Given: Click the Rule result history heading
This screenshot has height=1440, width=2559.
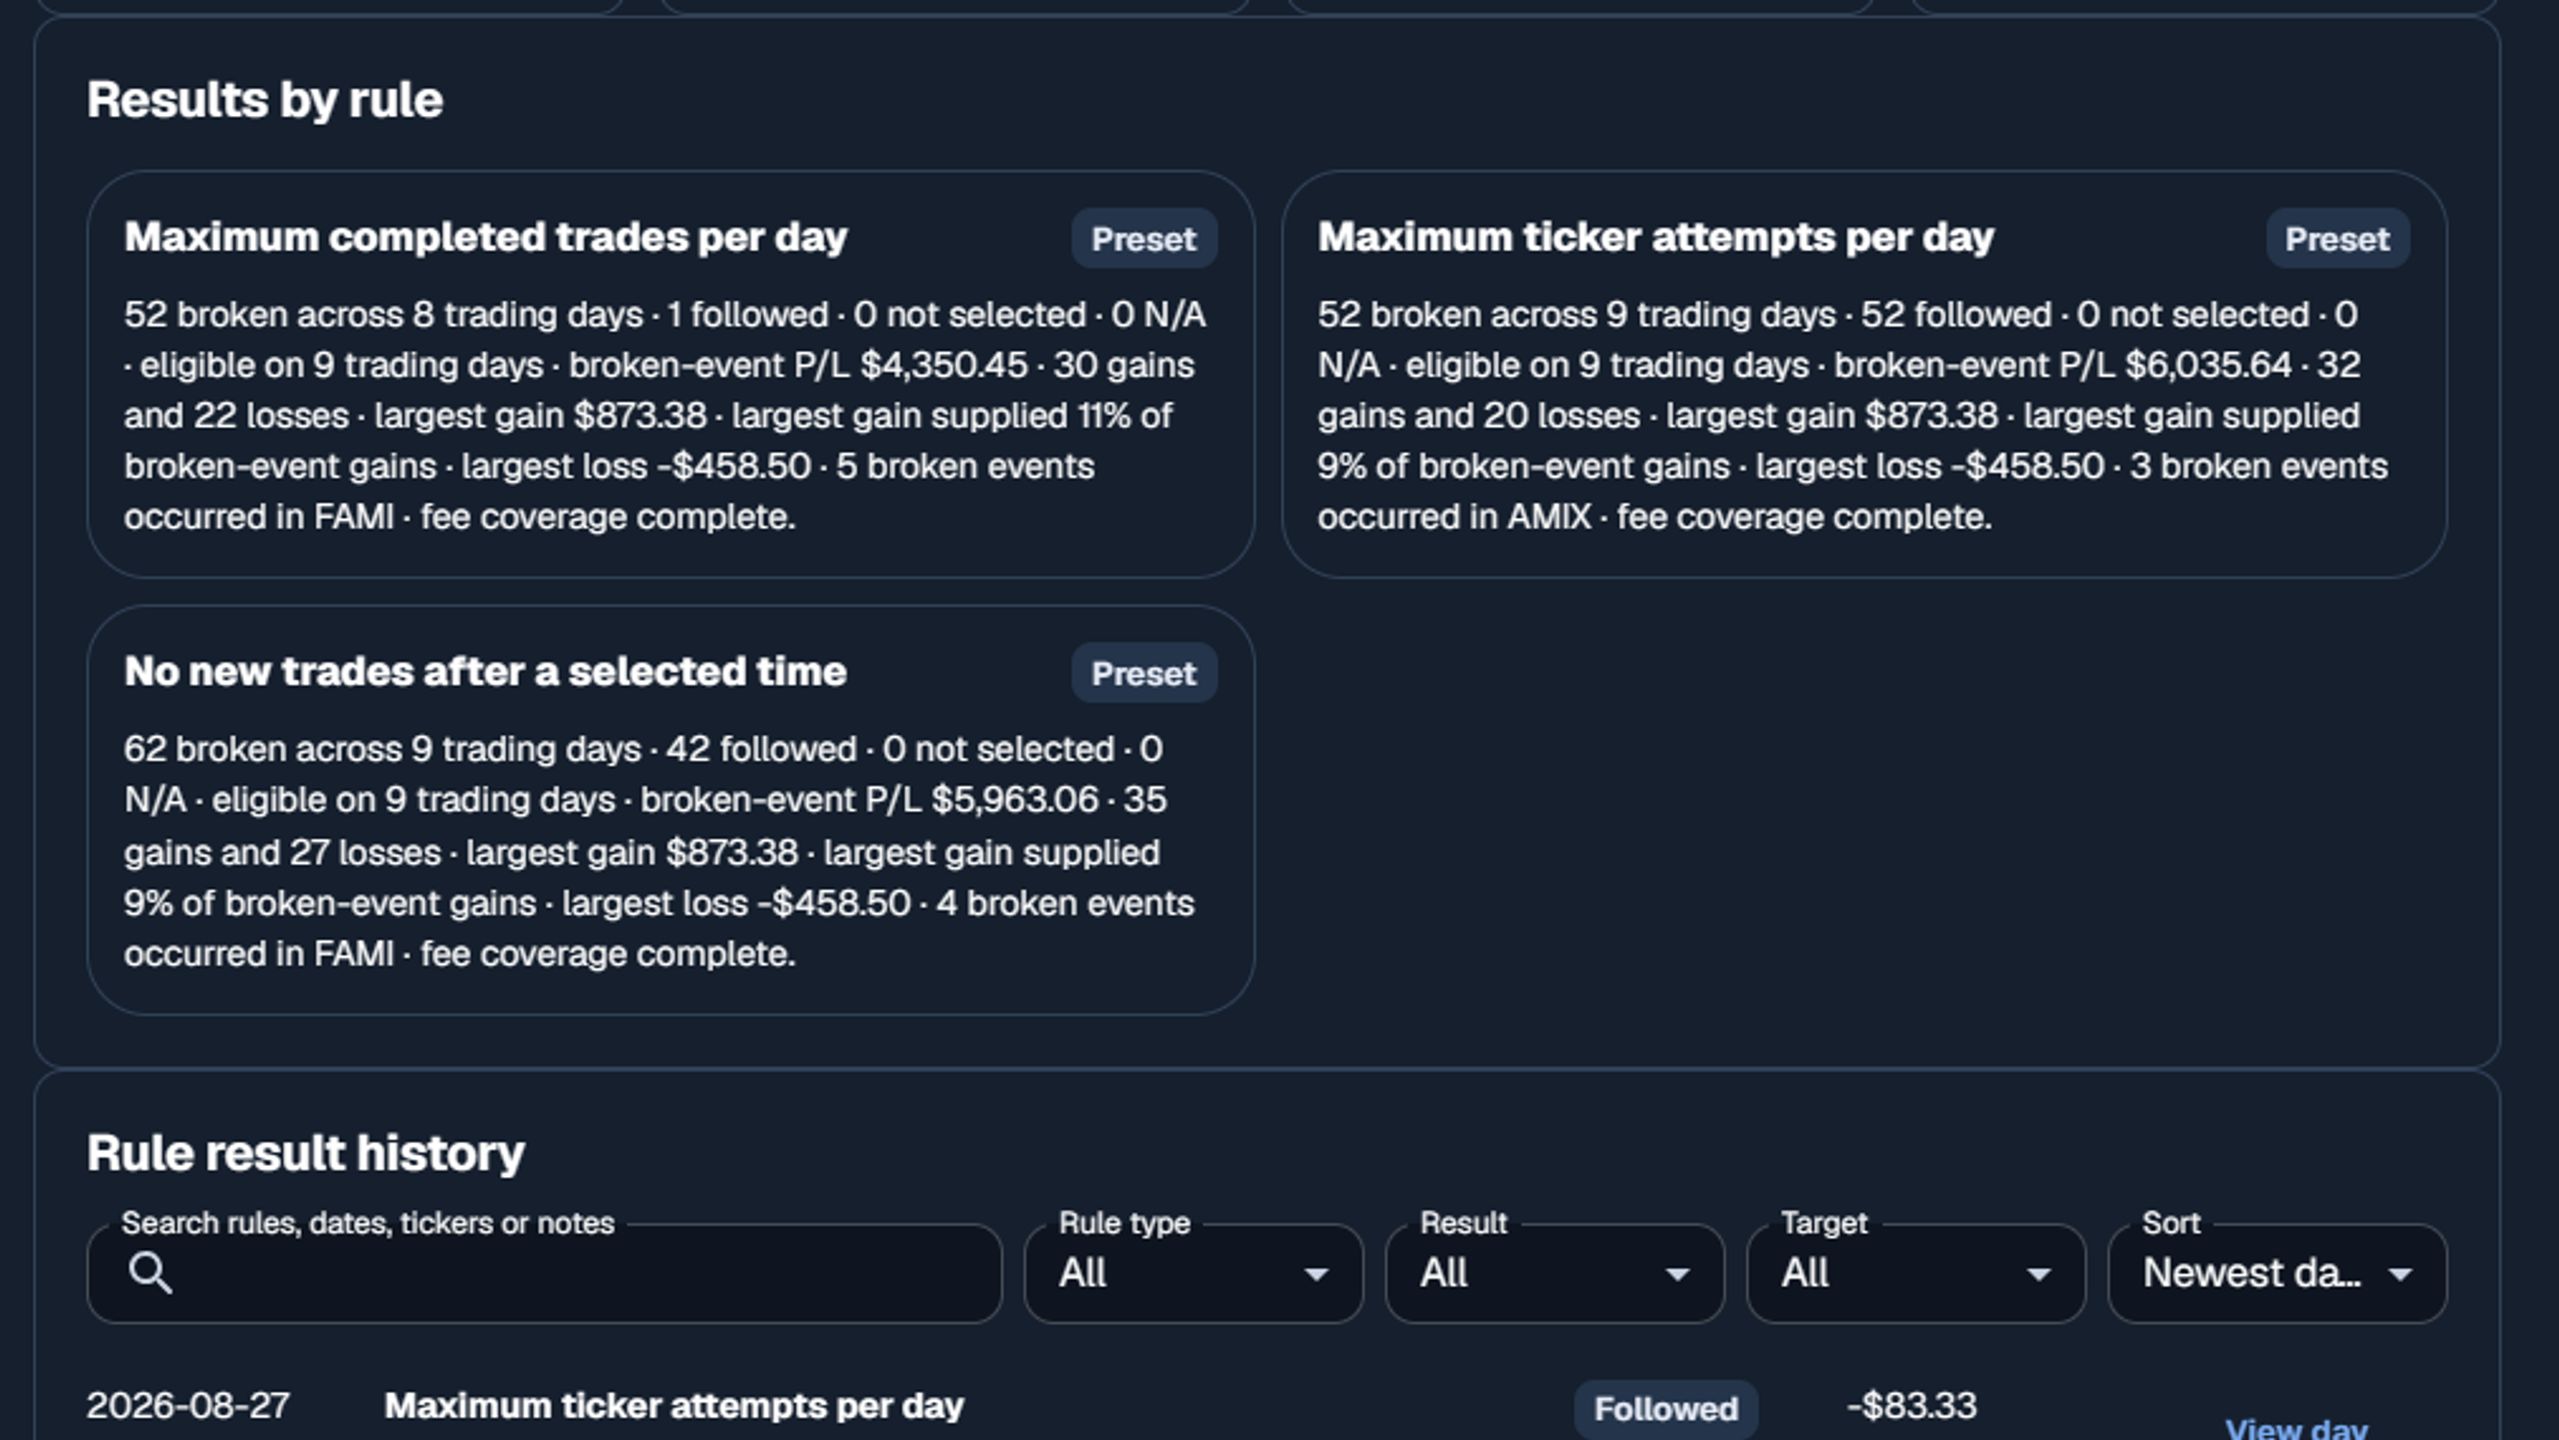Looking at the screenshot, I should pos(305,1153).
